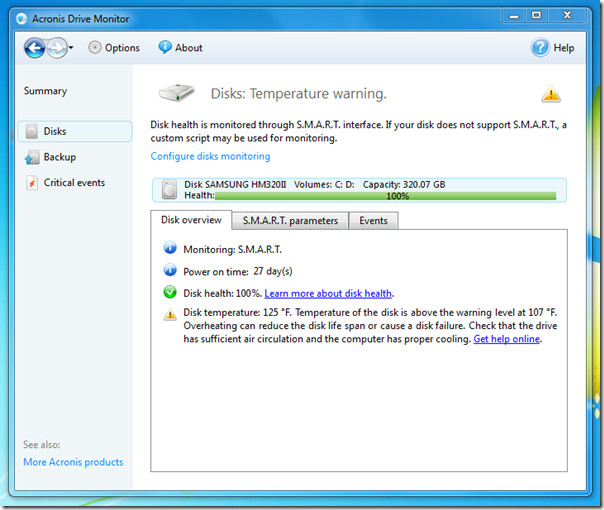Image resolution: width=604 pixels, height=510 pixels.
Task: Open the More Acronis products link
Action: pos(73,462)
